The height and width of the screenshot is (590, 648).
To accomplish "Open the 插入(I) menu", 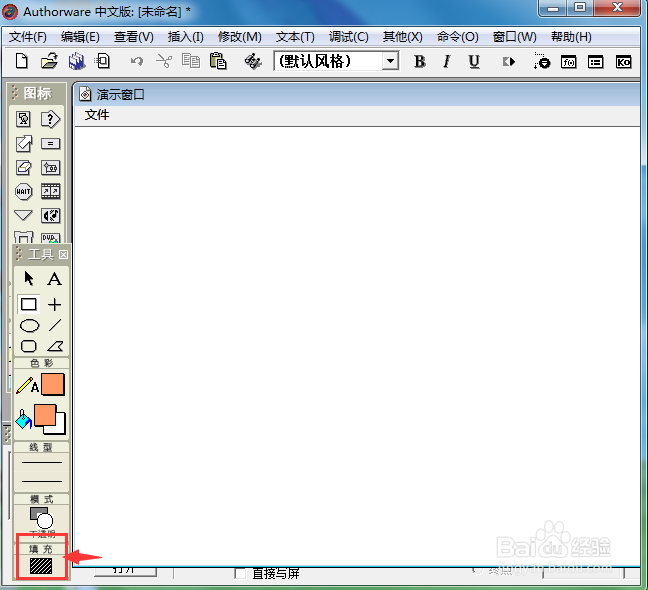I will click(185, 37).
